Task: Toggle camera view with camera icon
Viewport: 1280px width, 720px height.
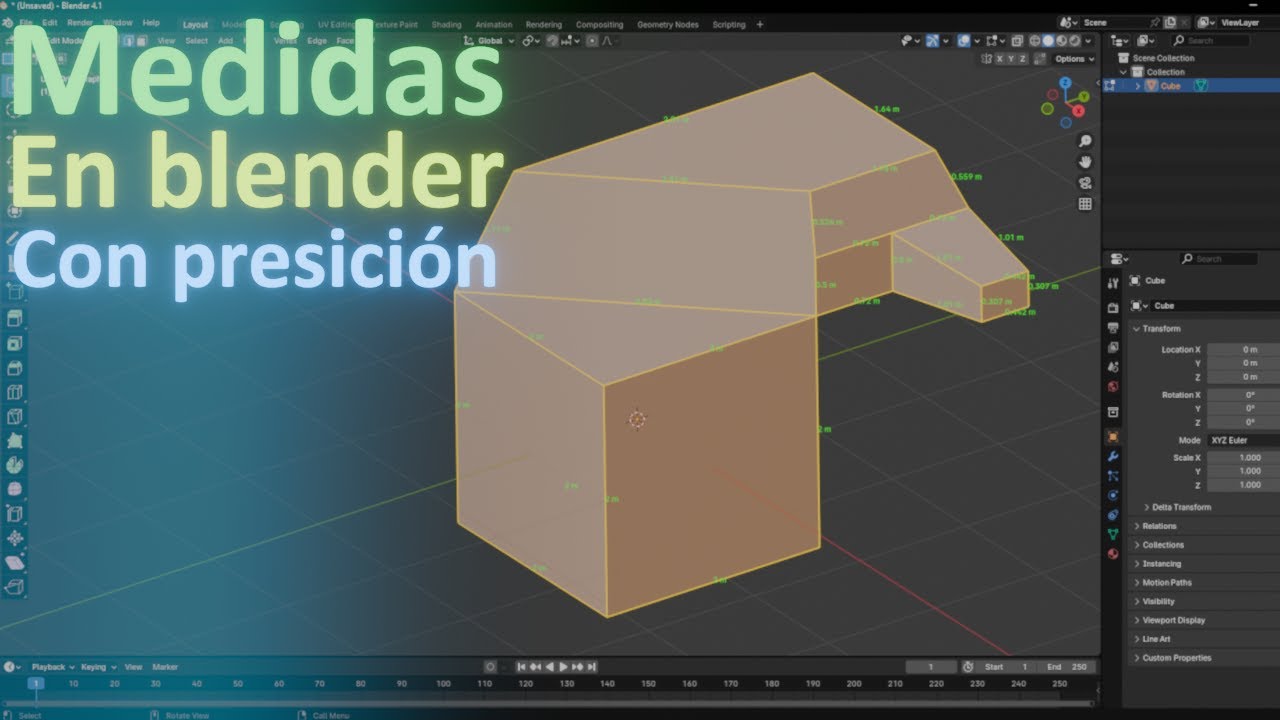Action: coord(1085,183)
